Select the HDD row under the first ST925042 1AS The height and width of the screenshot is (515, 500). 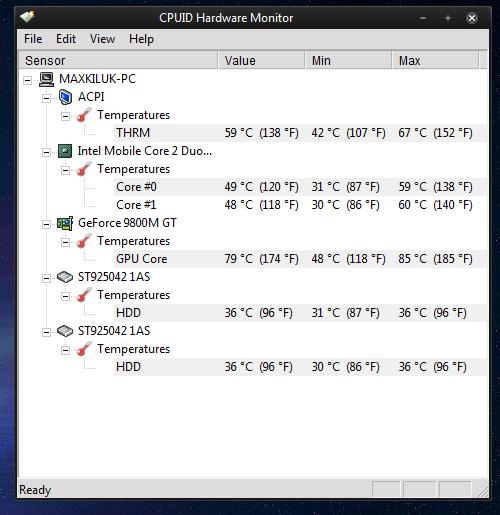coord(300,313)
